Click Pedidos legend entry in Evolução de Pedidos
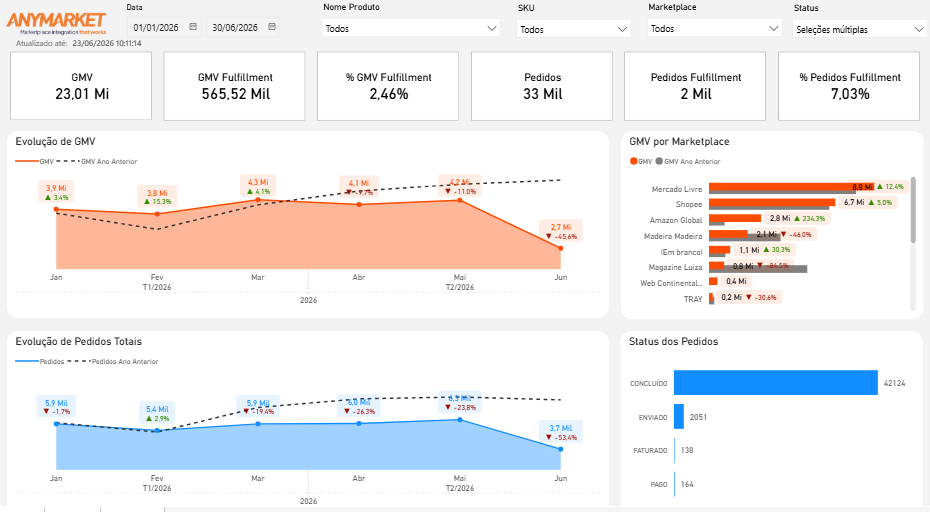The width and height of the screenshot is (930, 512). pyautogui.click(x=40, y=361)
